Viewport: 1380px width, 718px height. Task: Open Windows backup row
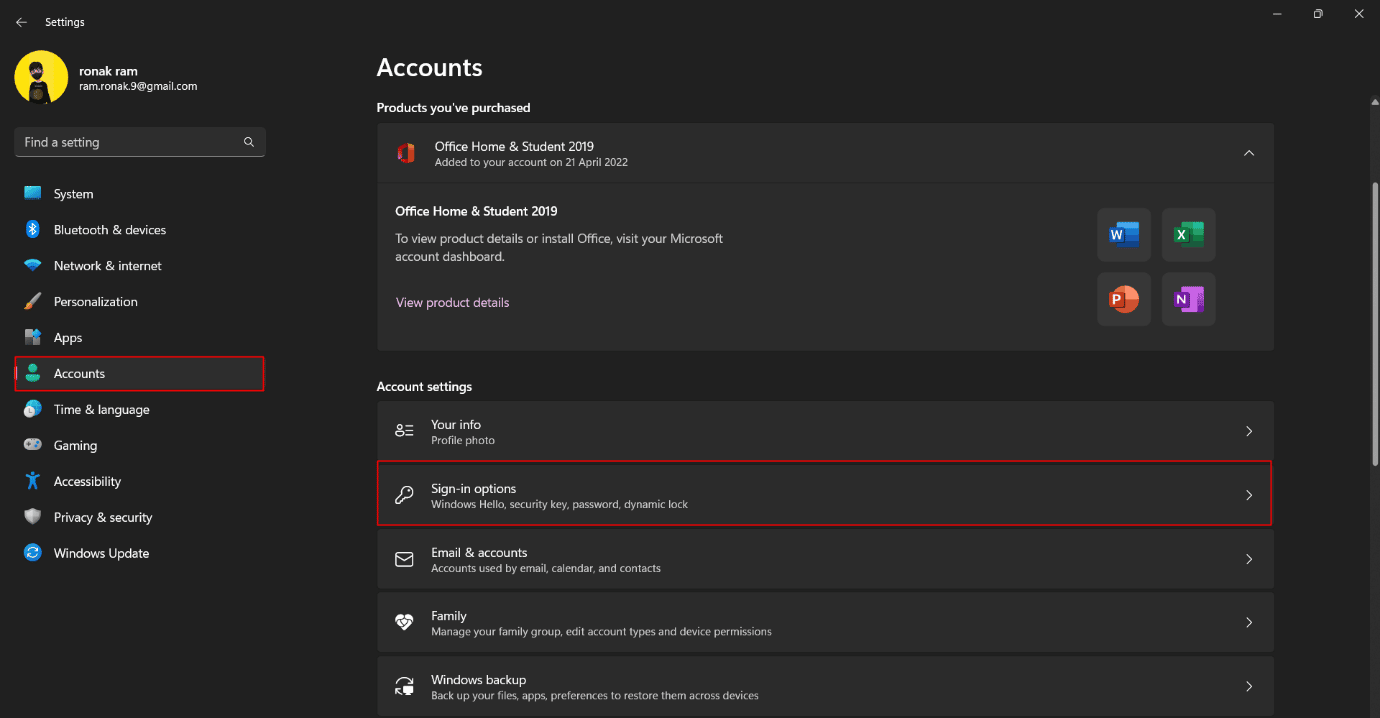[825, 686]
